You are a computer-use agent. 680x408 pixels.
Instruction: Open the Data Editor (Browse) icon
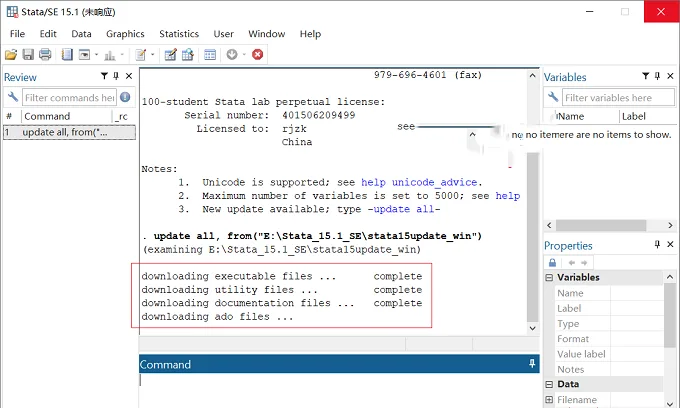[x=188, y=55]
